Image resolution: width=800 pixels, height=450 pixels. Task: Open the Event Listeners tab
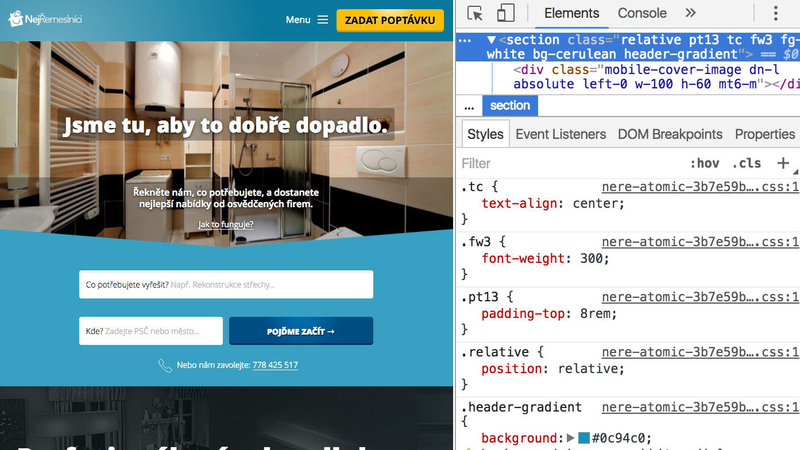(x=560, y=134)
